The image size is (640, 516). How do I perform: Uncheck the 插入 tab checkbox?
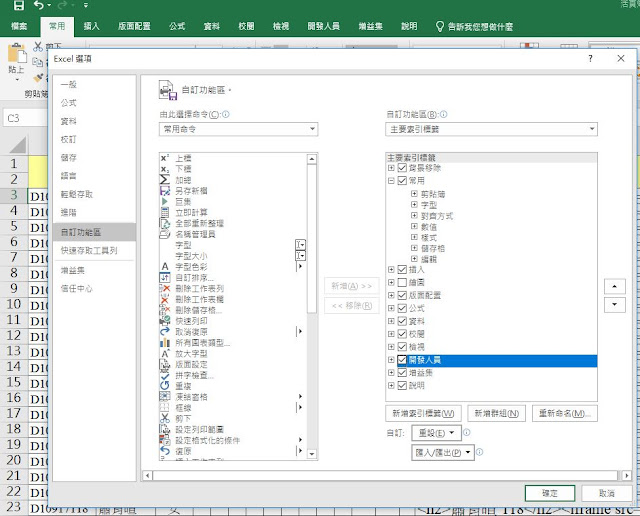[x=402, y=269]
